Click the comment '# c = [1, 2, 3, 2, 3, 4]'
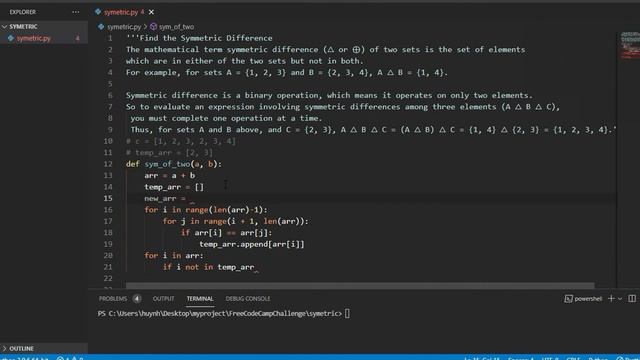The width and height of the screenshot is (640, 360). coord(181,141)
